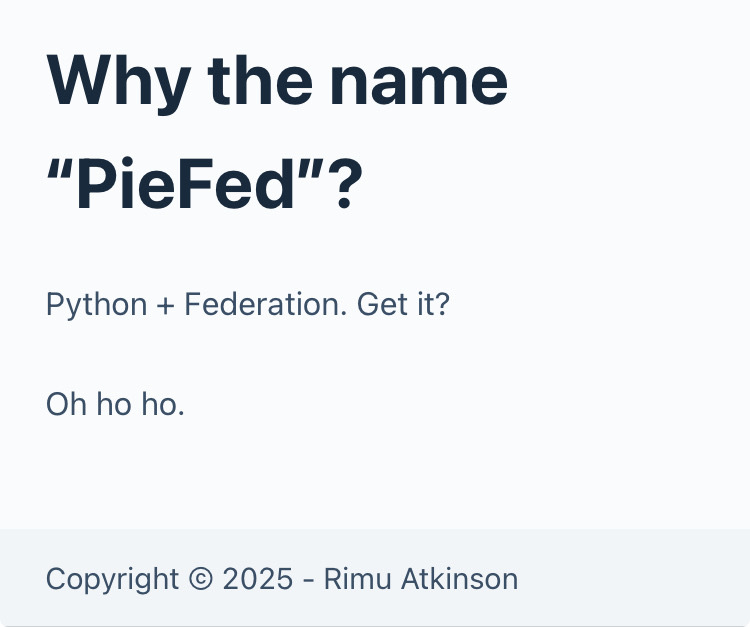Click the word "Oh" in the last paragraph
This screenshot has width=750, height=627.
point(66,405)
